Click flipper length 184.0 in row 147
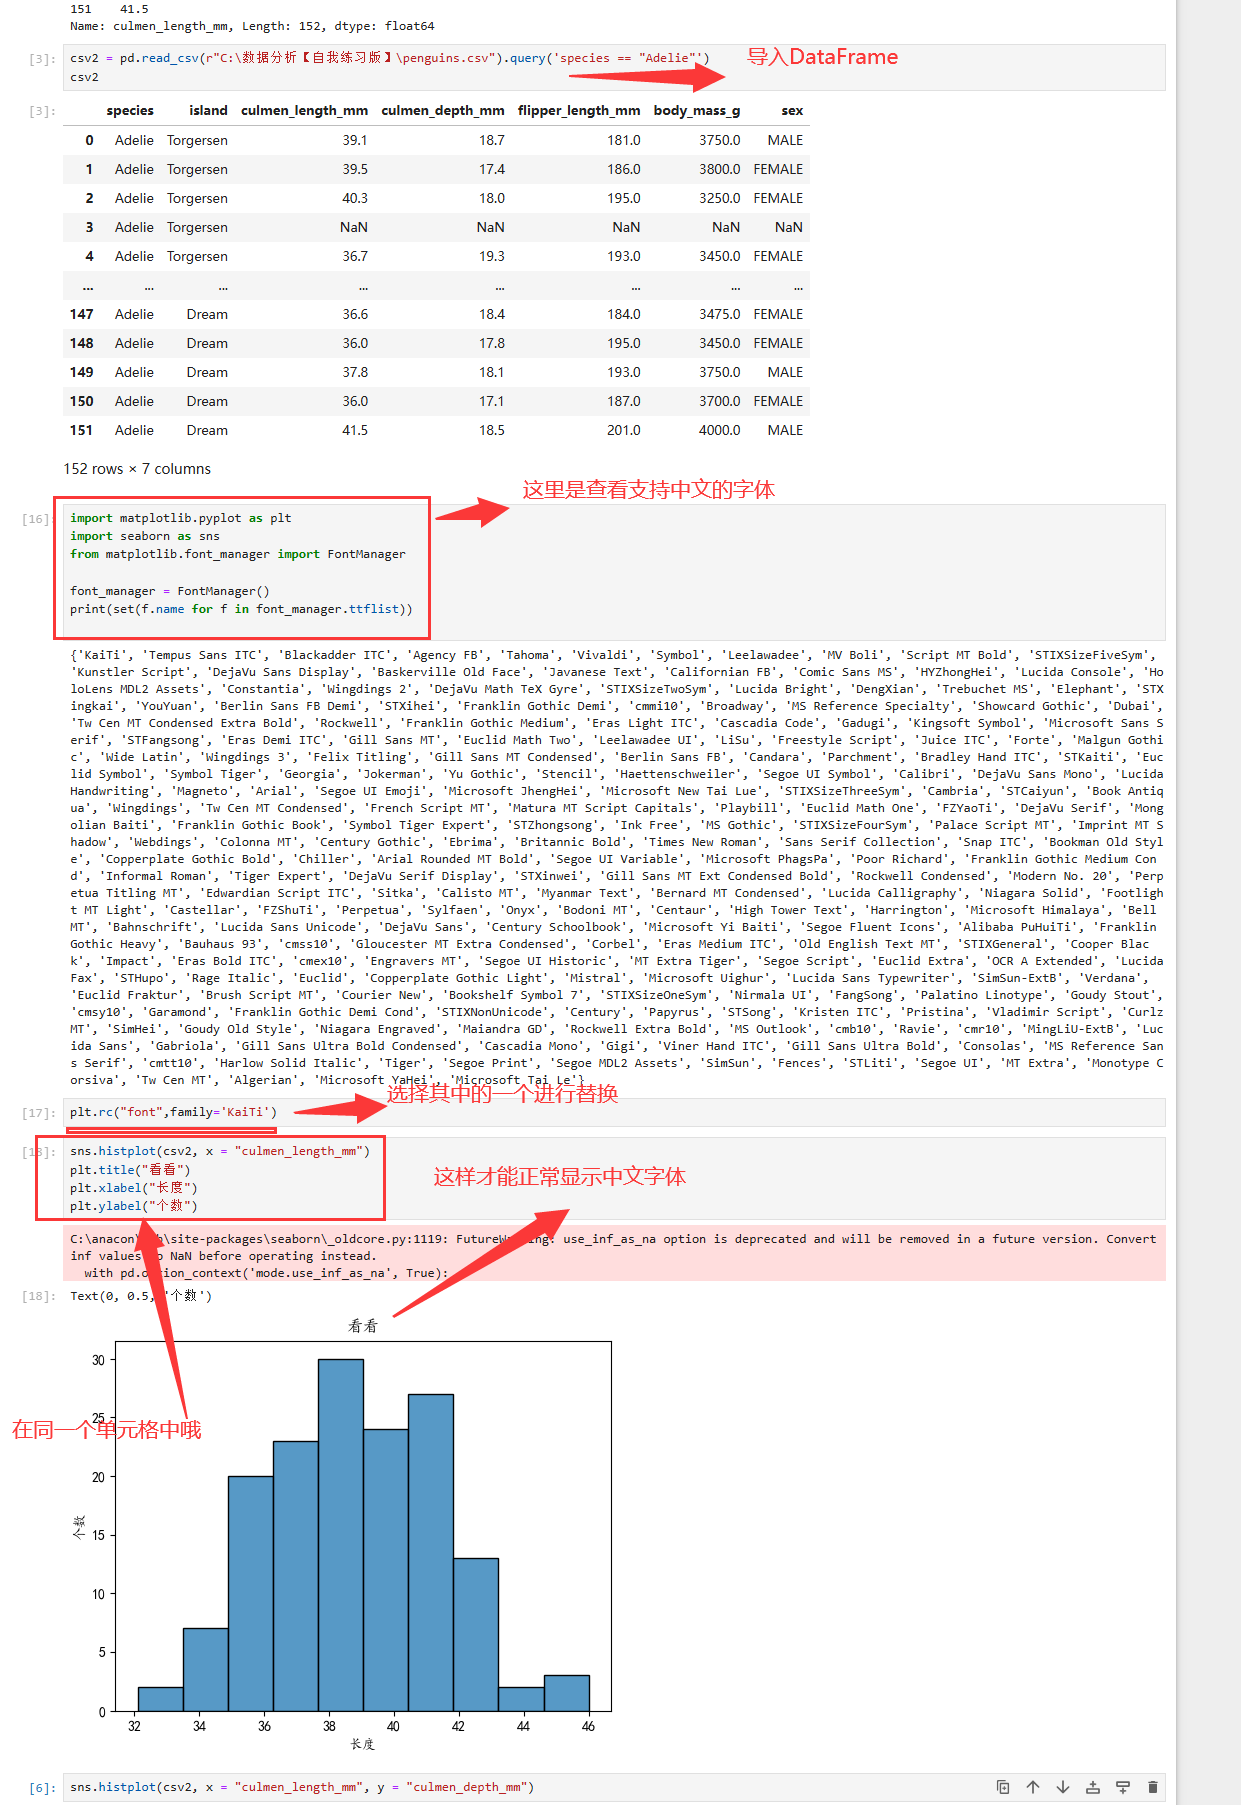 pos(624,314)
